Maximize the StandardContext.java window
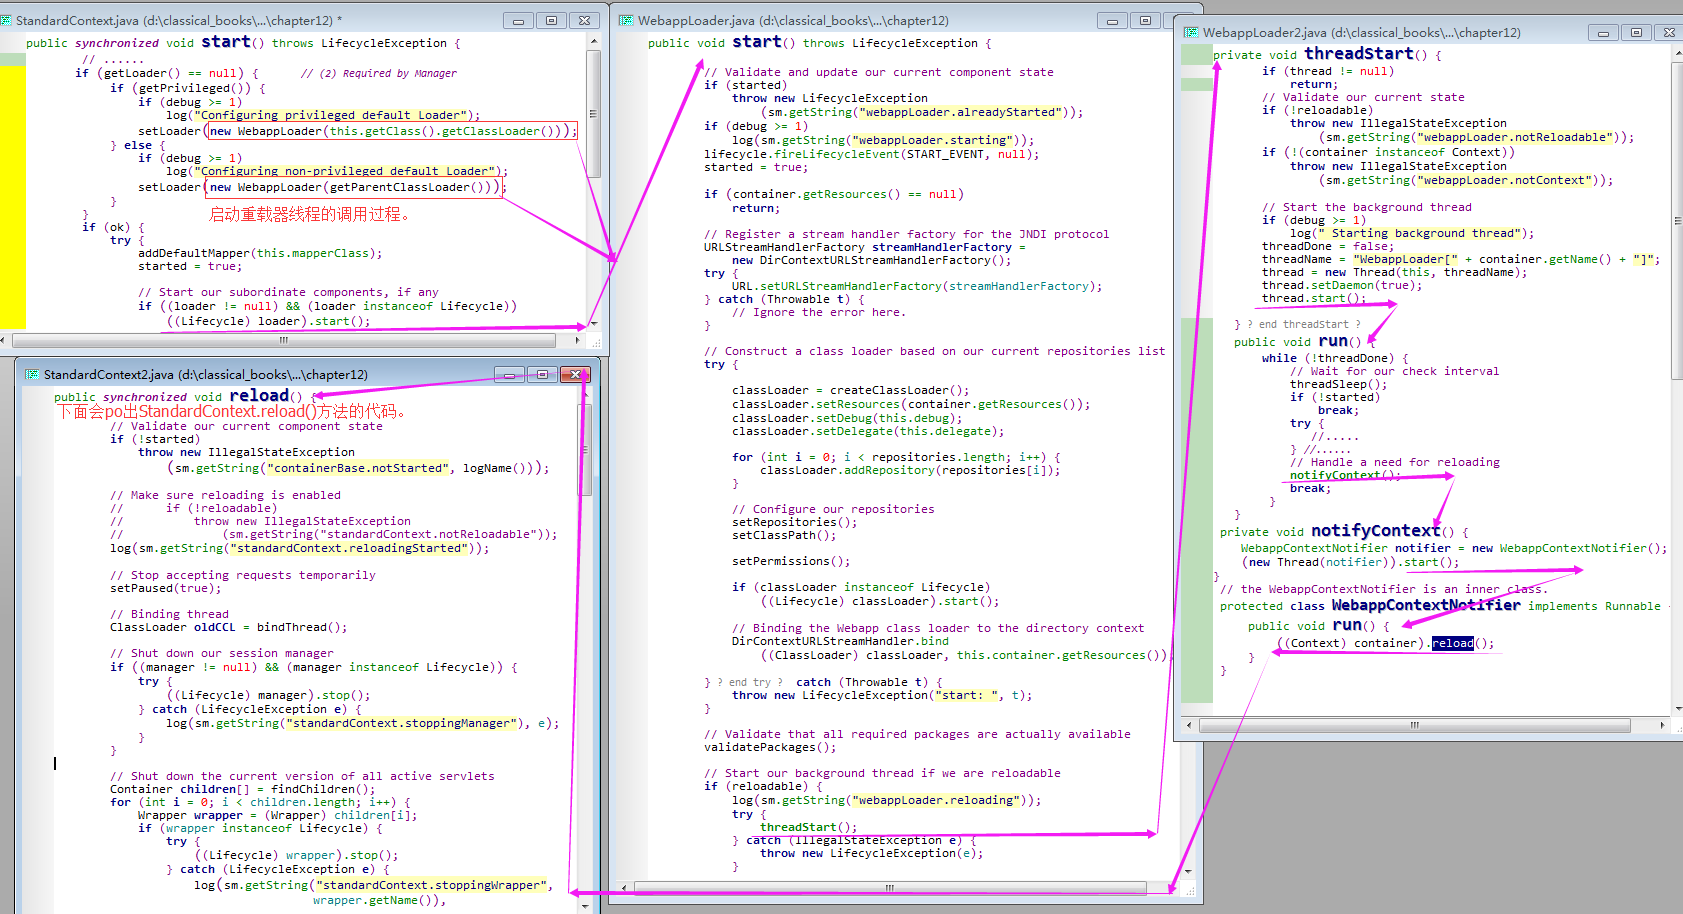 [551, 20]
